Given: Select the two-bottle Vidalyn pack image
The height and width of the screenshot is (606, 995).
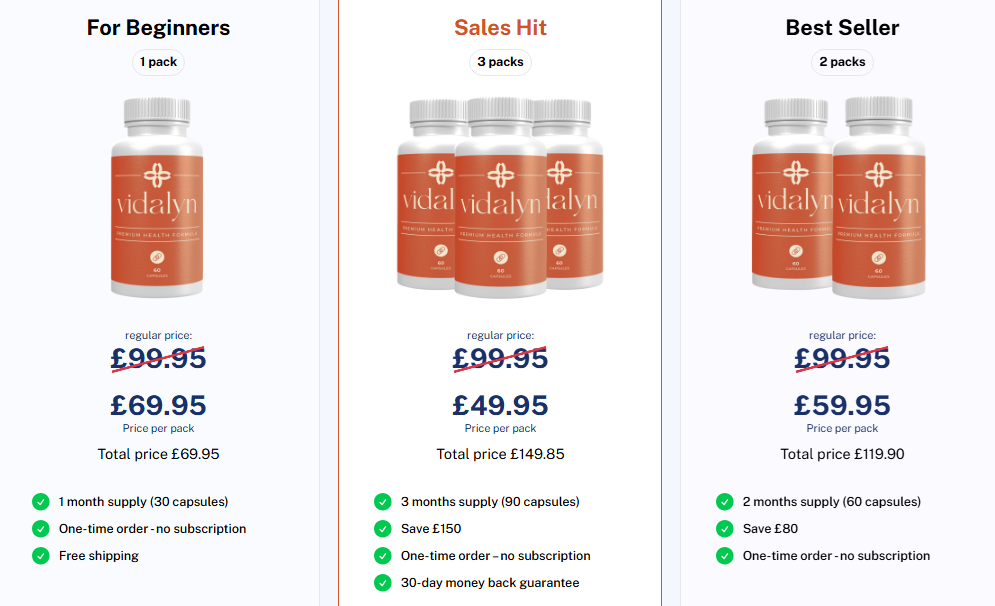Looking at the screenshot, I should [842, 198].
